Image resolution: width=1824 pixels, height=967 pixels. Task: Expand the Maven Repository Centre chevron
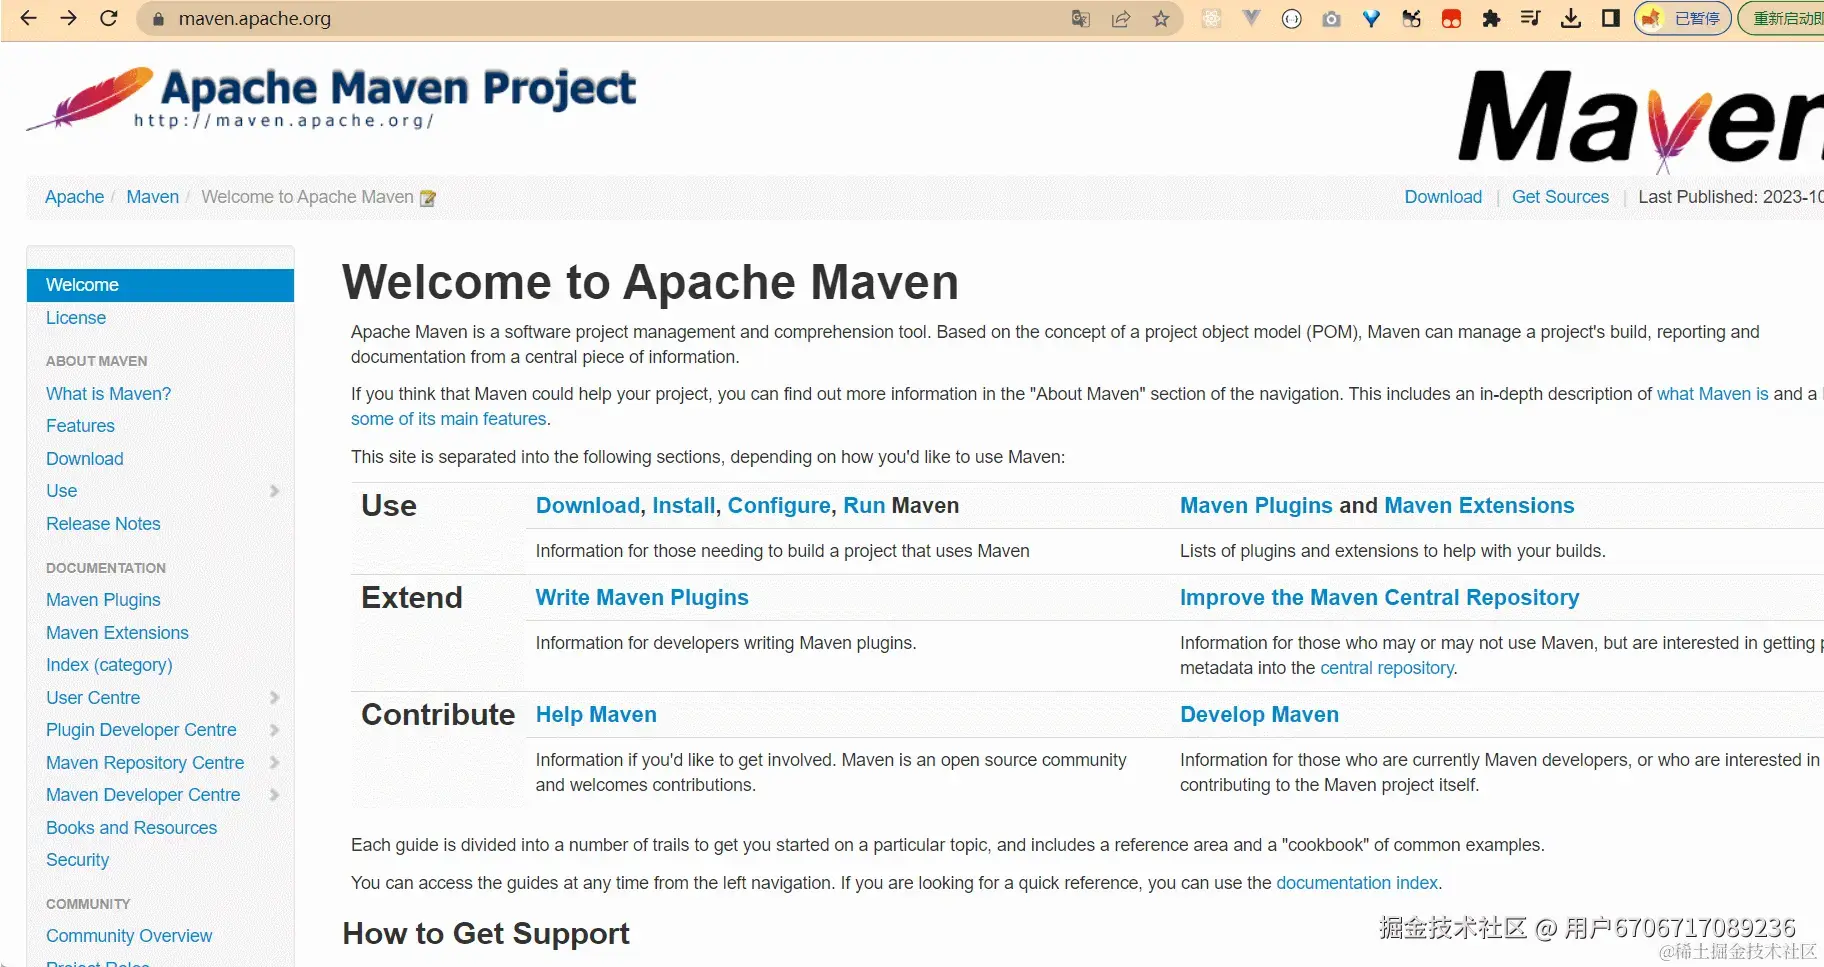point(274,763)
